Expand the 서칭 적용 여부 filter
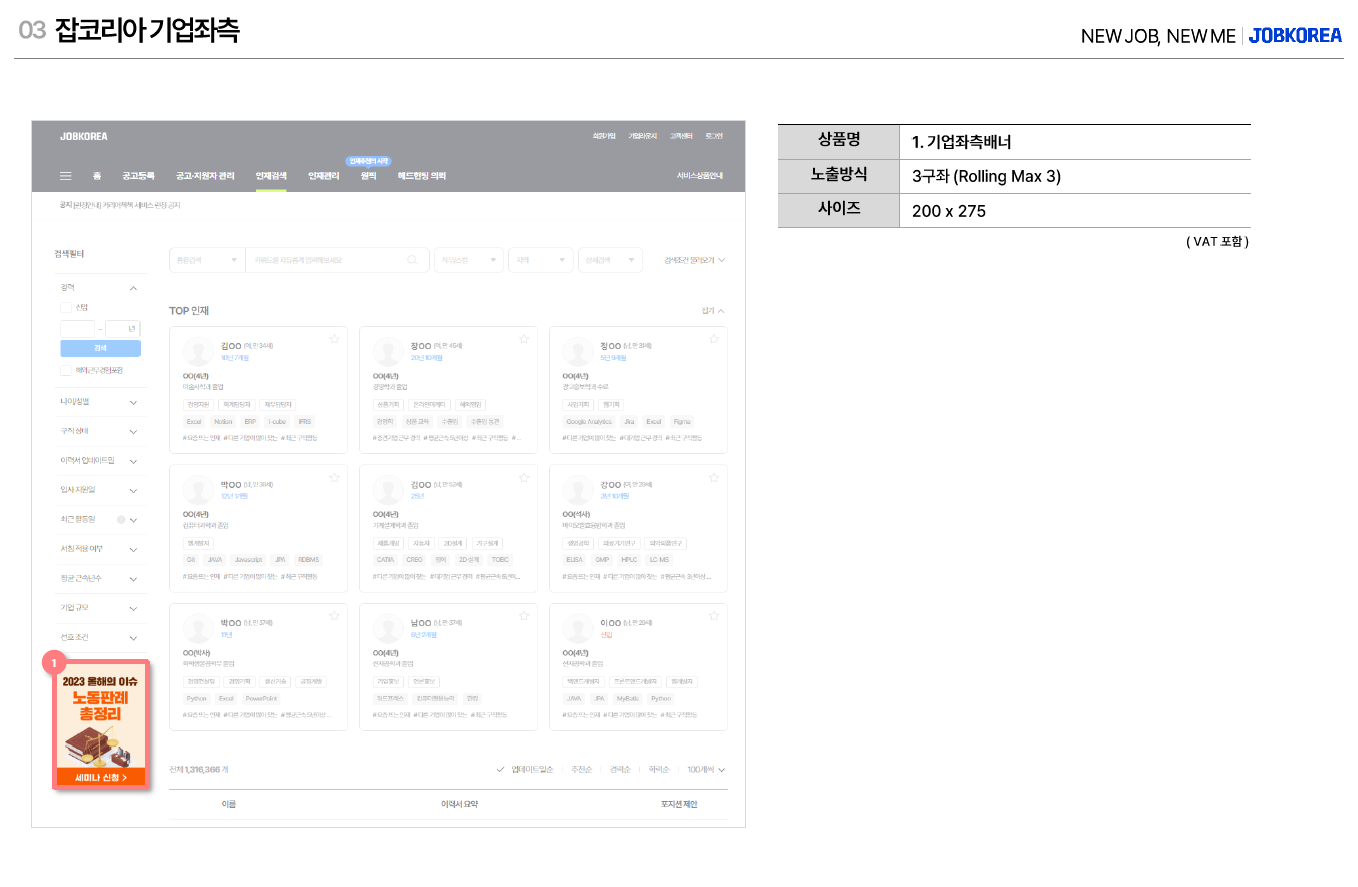This screenshot has width=1358, height=887. coord(133,549)
